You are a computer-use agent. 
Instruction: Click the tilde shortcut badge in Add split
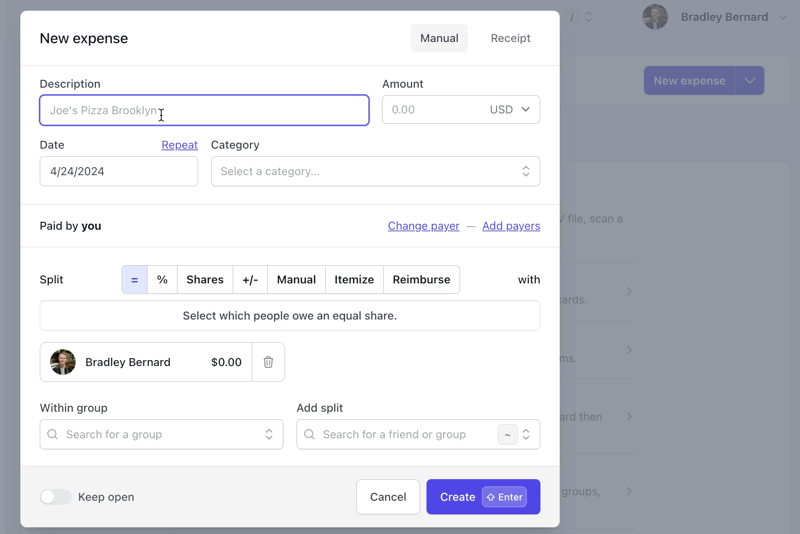pos(508,435)
